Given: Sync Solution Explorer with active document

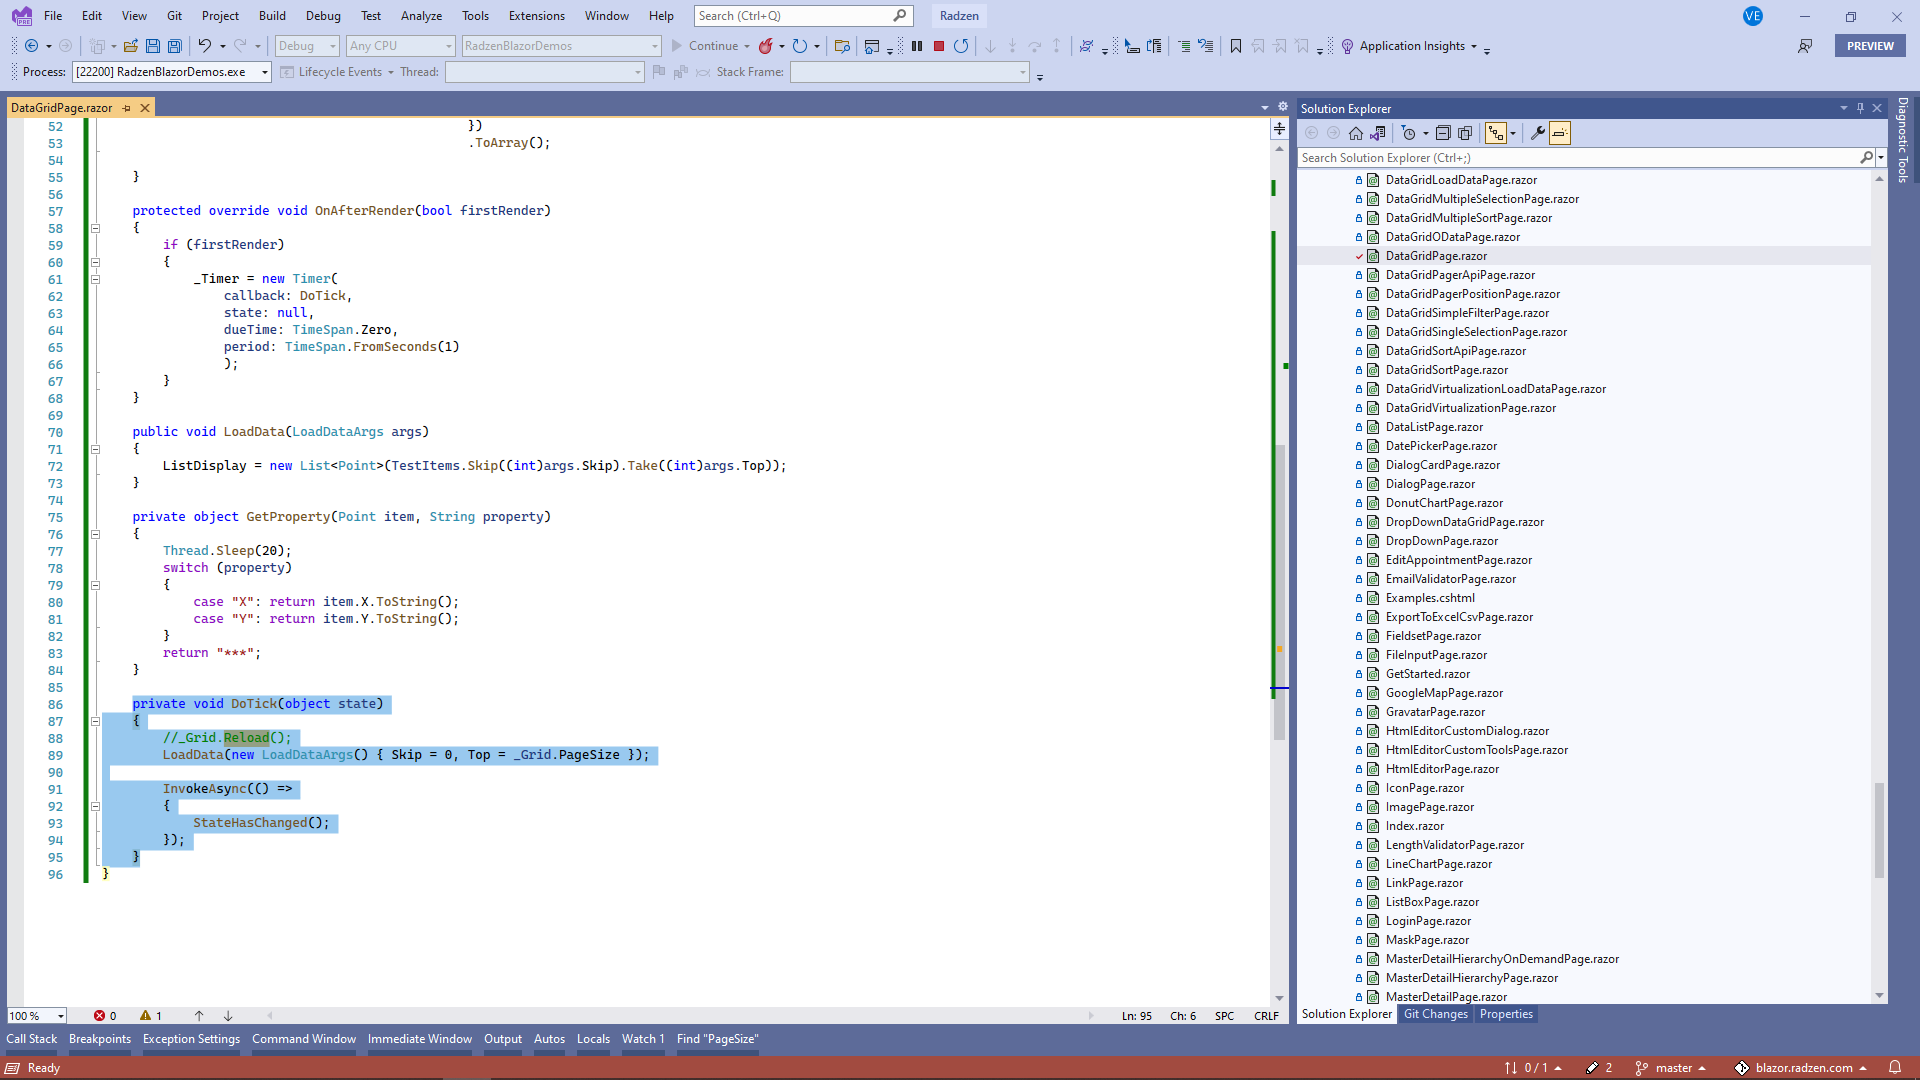Looking at the screenshot, I should (1378, 132).
